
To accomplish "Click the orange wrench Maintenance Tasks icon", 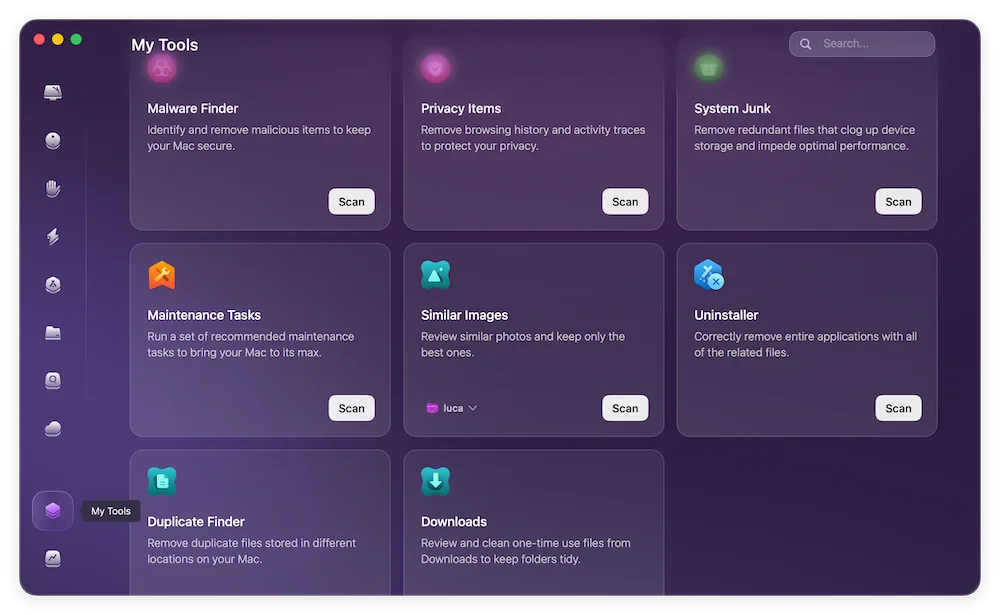I will pyautogui.click(x=162, y=275).
